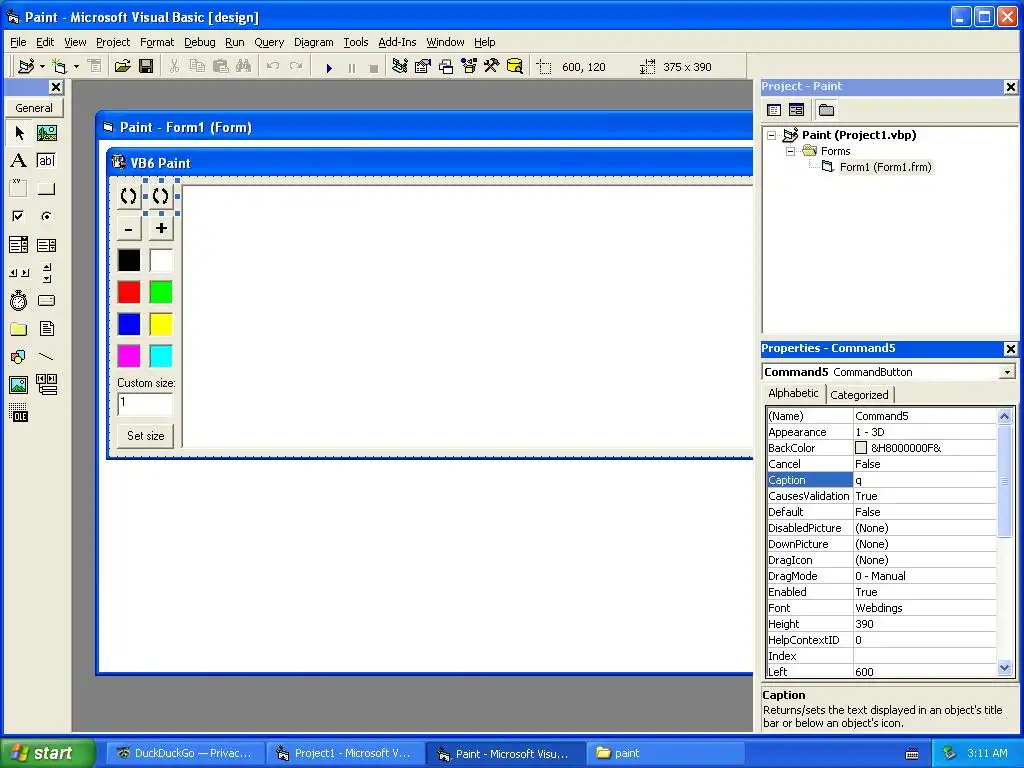The height and width of the screenshot is (768, 1024).
Task: Open Data View Window toolbar icon
Action: pos(515,67)
